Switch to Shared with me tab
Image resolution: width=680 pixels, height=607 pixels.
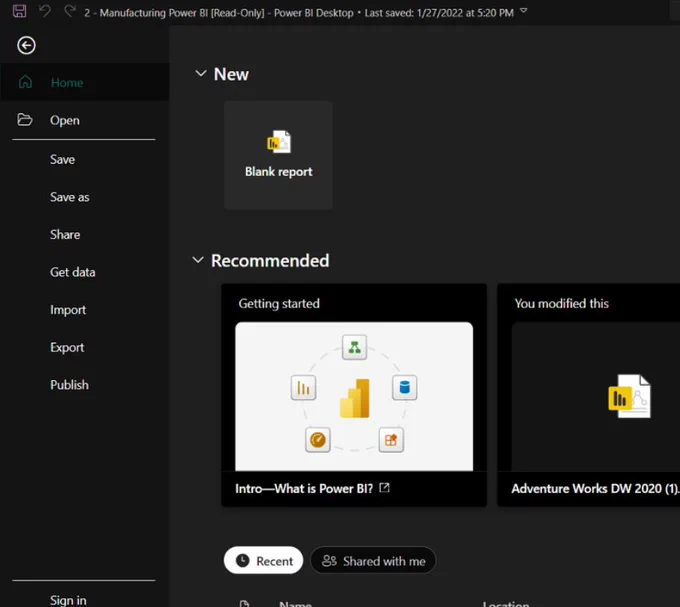tap(373, 561)
